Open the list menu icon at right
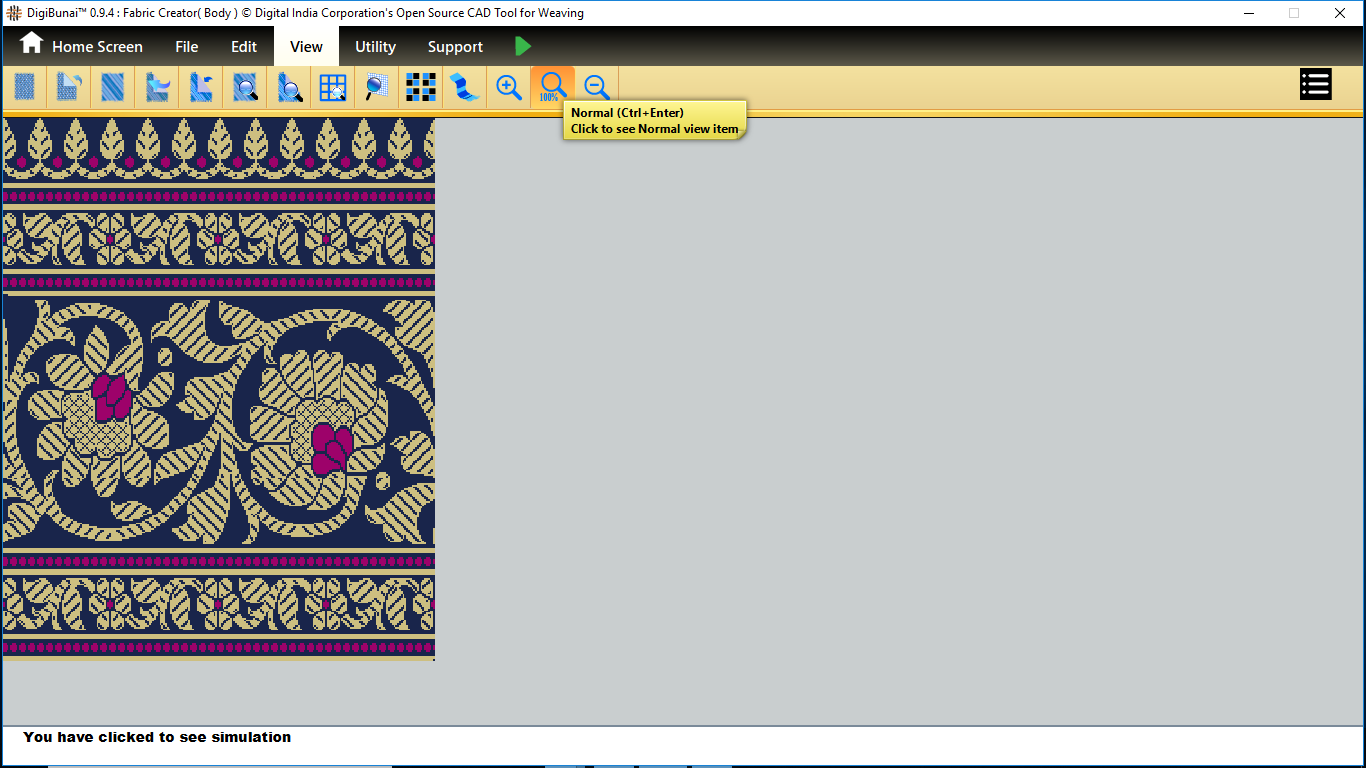 pos(1315,85)
